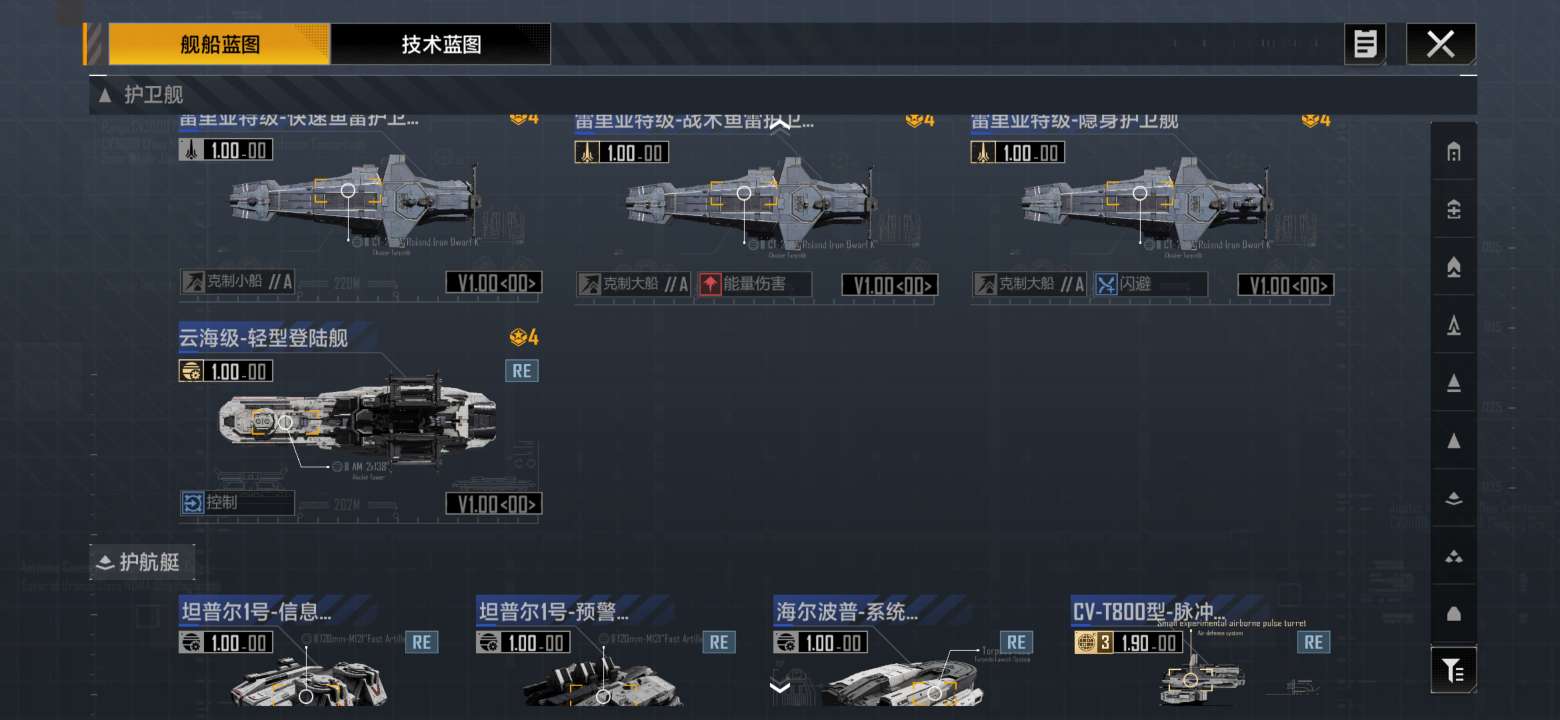1560x720 pixels.
Task: Open the filter icon in the sidebar
Action: (1454, 671)
